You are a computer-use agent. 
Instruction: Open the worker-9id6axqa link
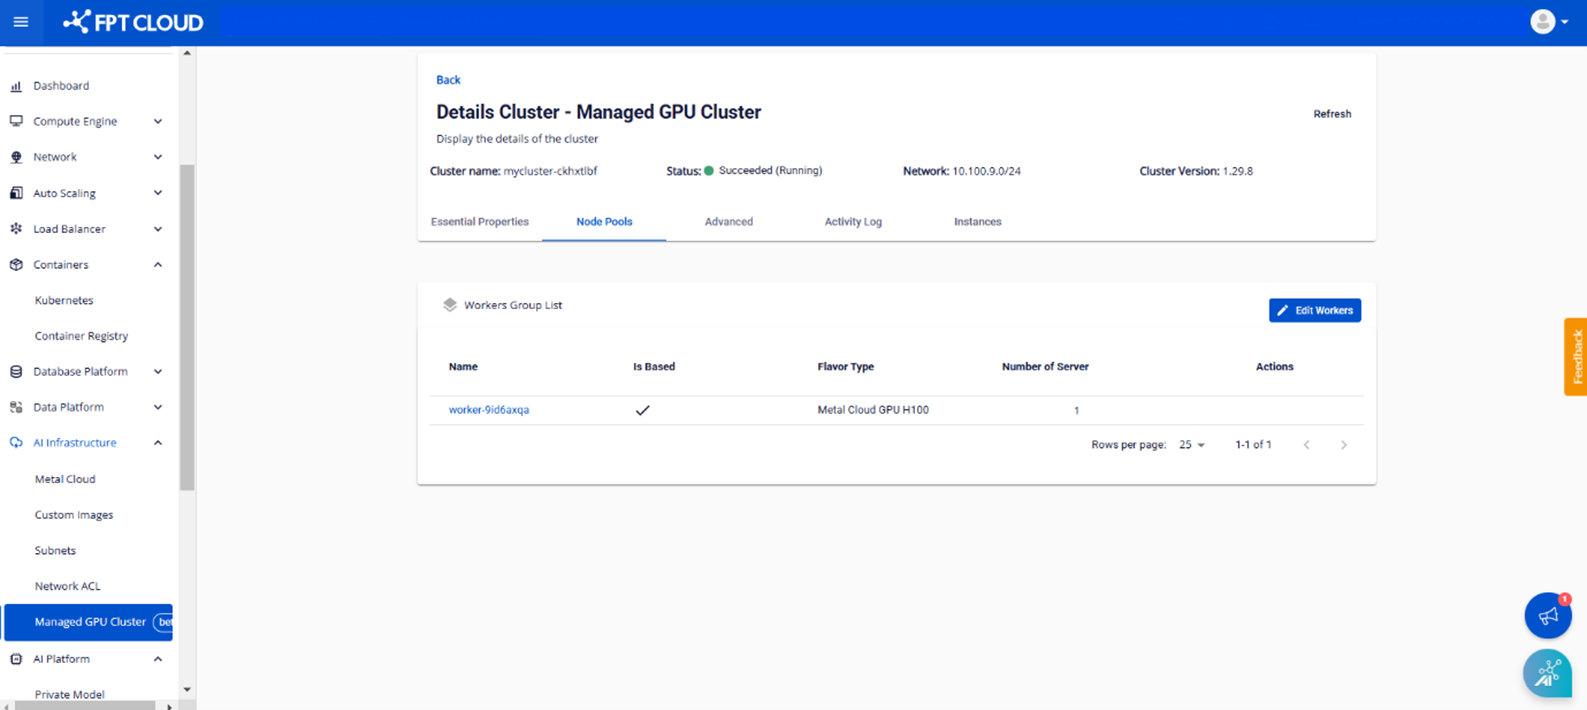(489, 410)
